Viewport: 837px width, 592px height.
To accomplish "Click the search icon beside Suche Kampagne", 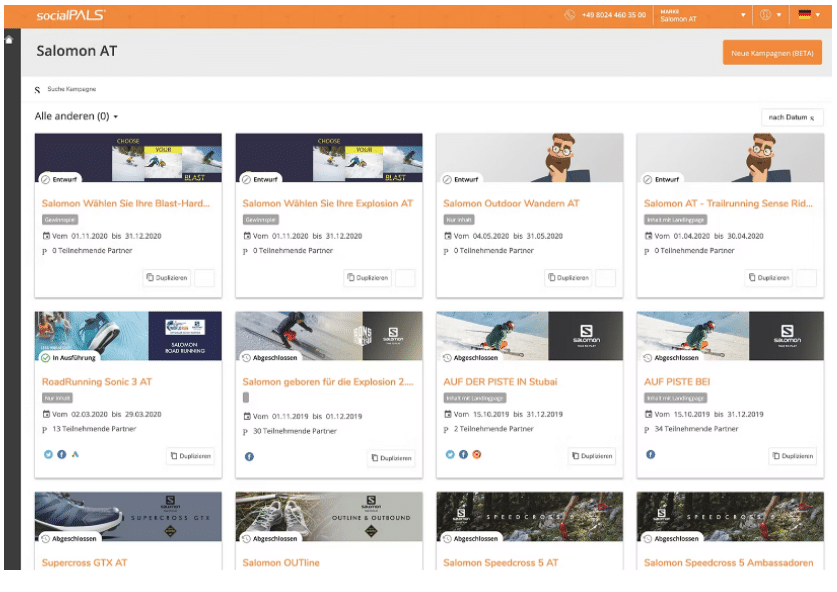I will tap(38, 90).
